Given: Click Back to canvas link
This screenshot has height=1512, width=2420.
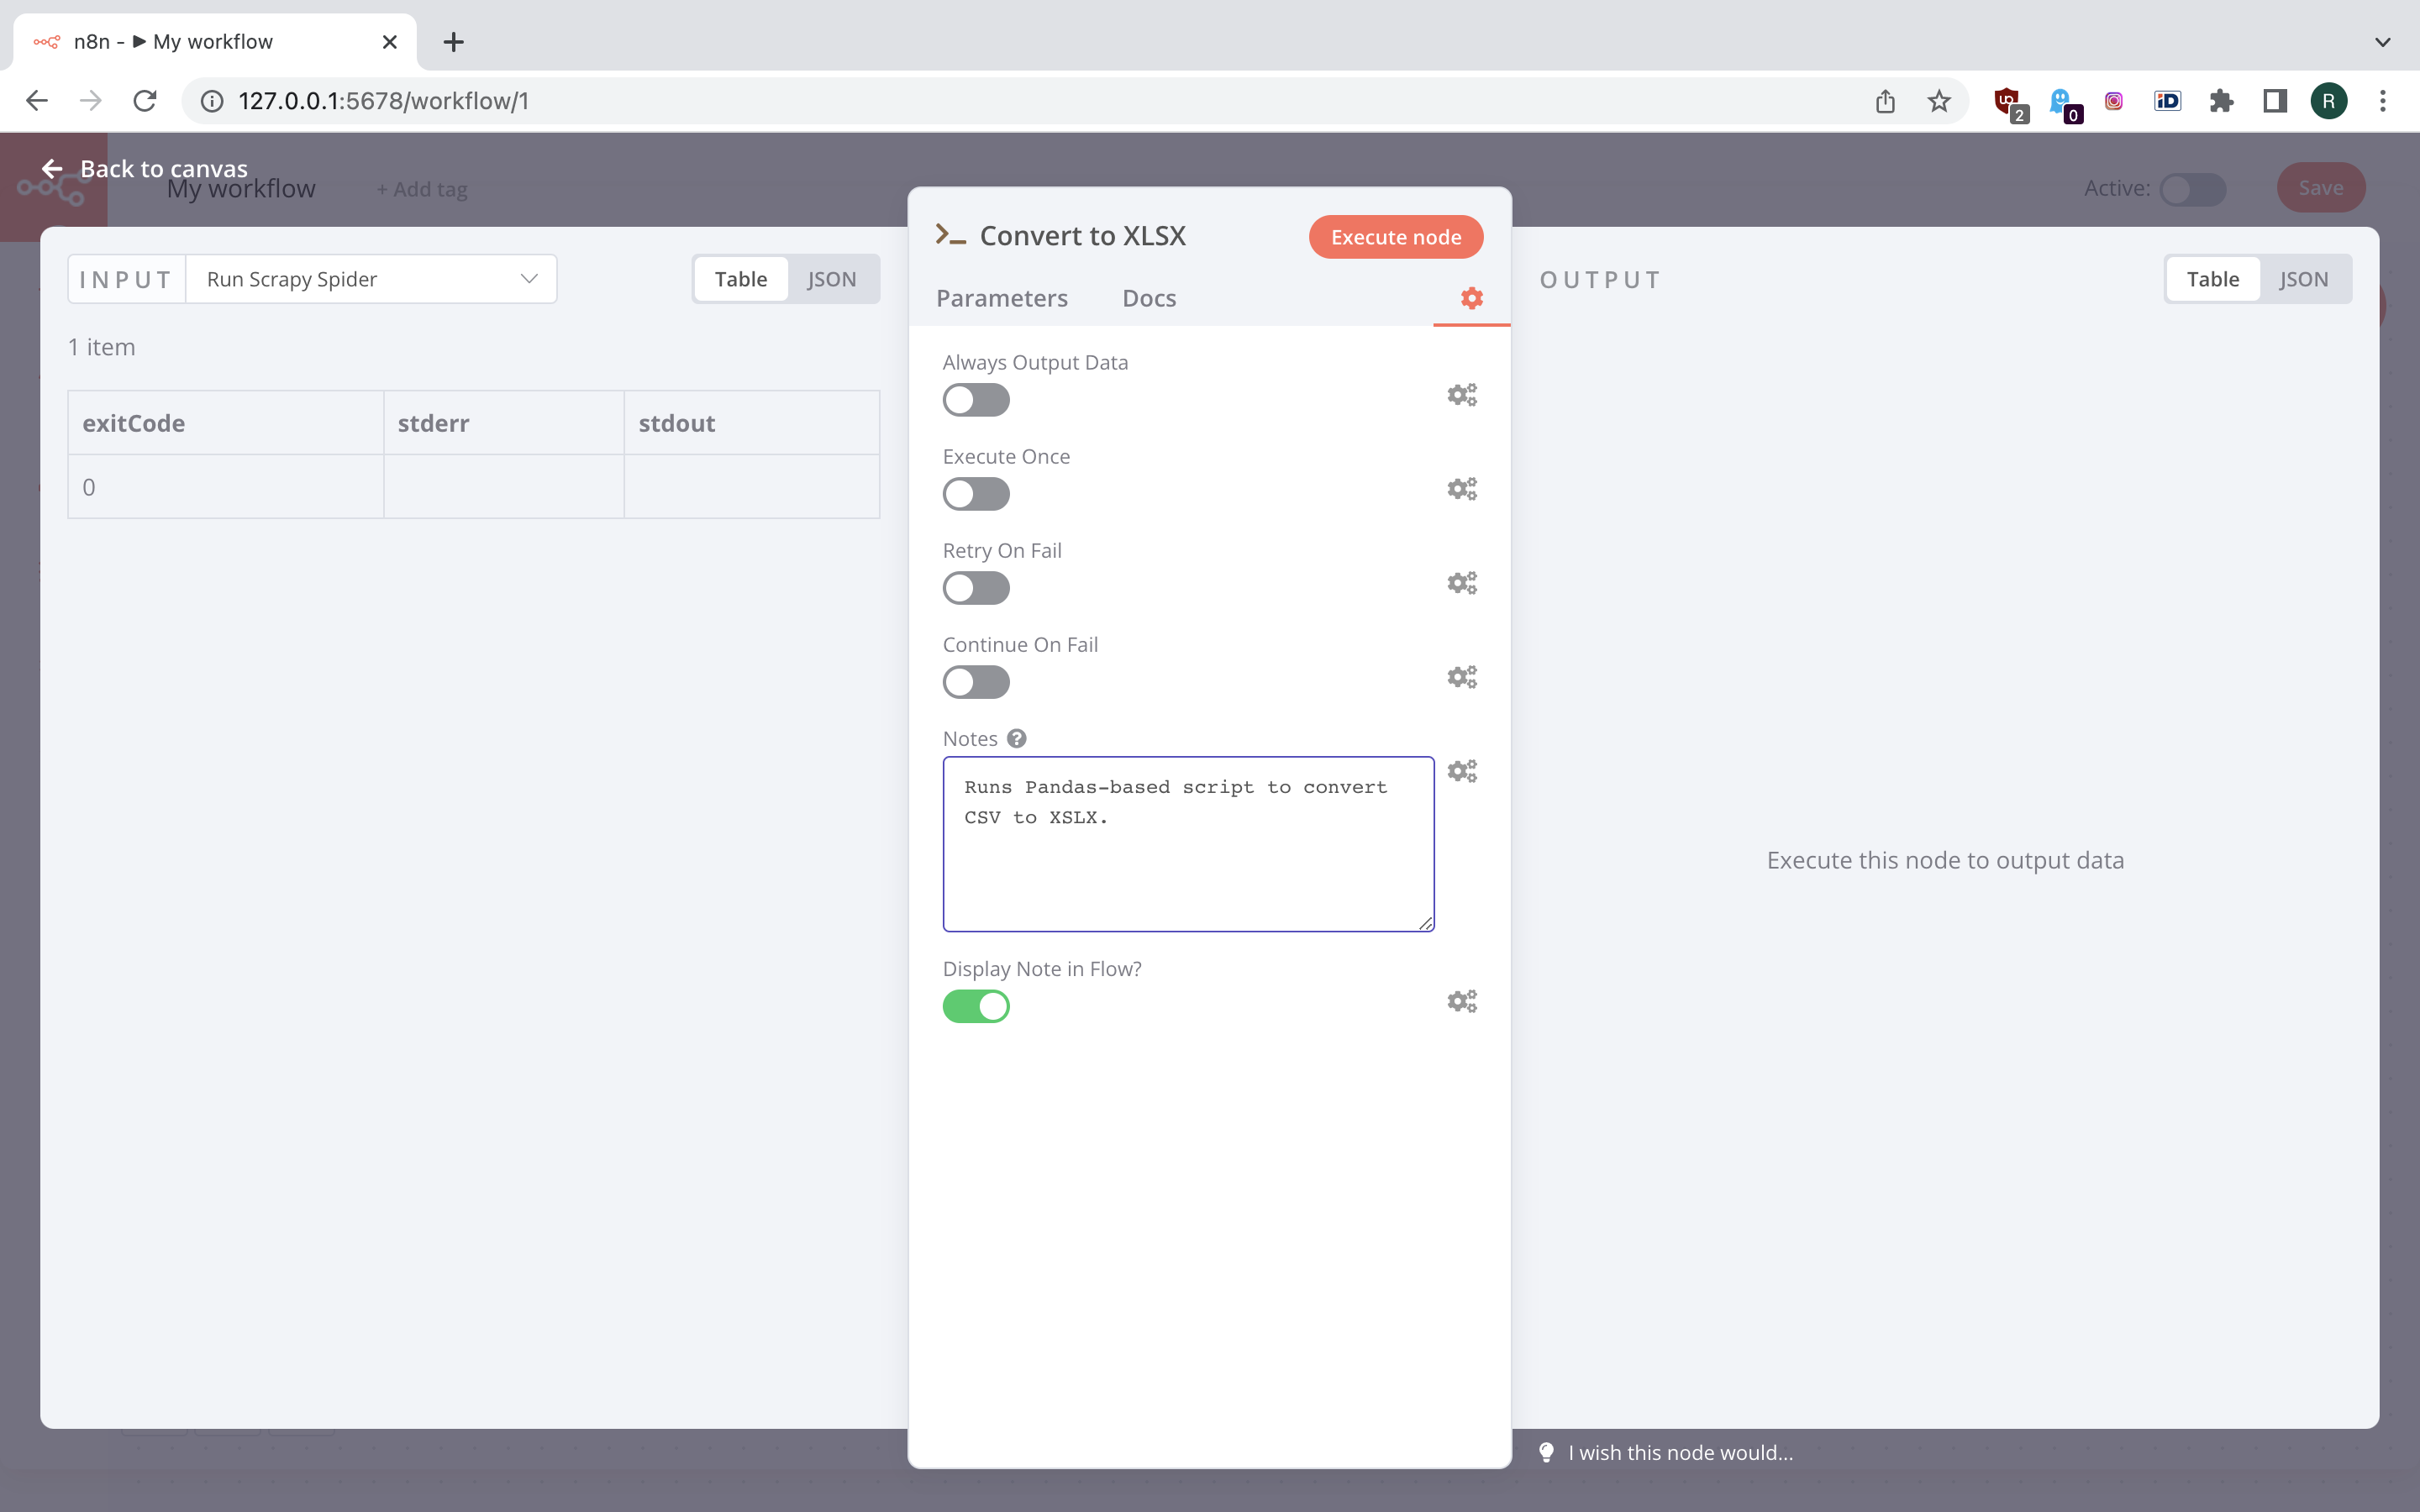Looking at the screenshot, I should pyautogui.click(x=144, y=169).
